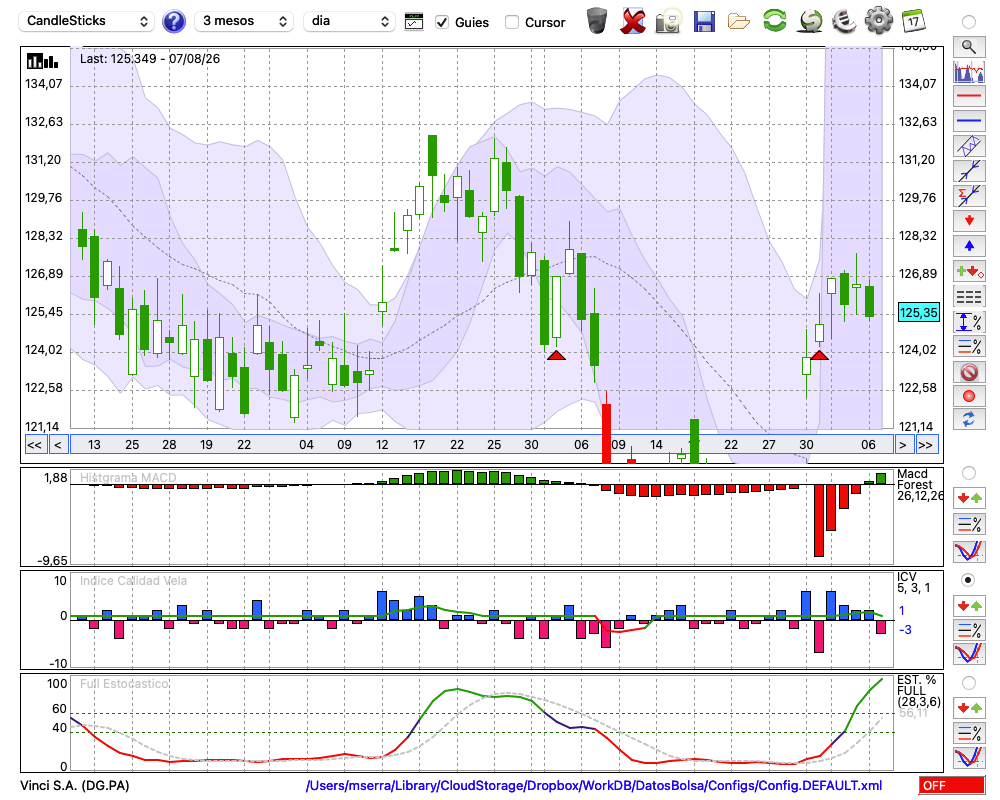Open the settings gear icon
The image size is (1000, 800).
point(879,21)
